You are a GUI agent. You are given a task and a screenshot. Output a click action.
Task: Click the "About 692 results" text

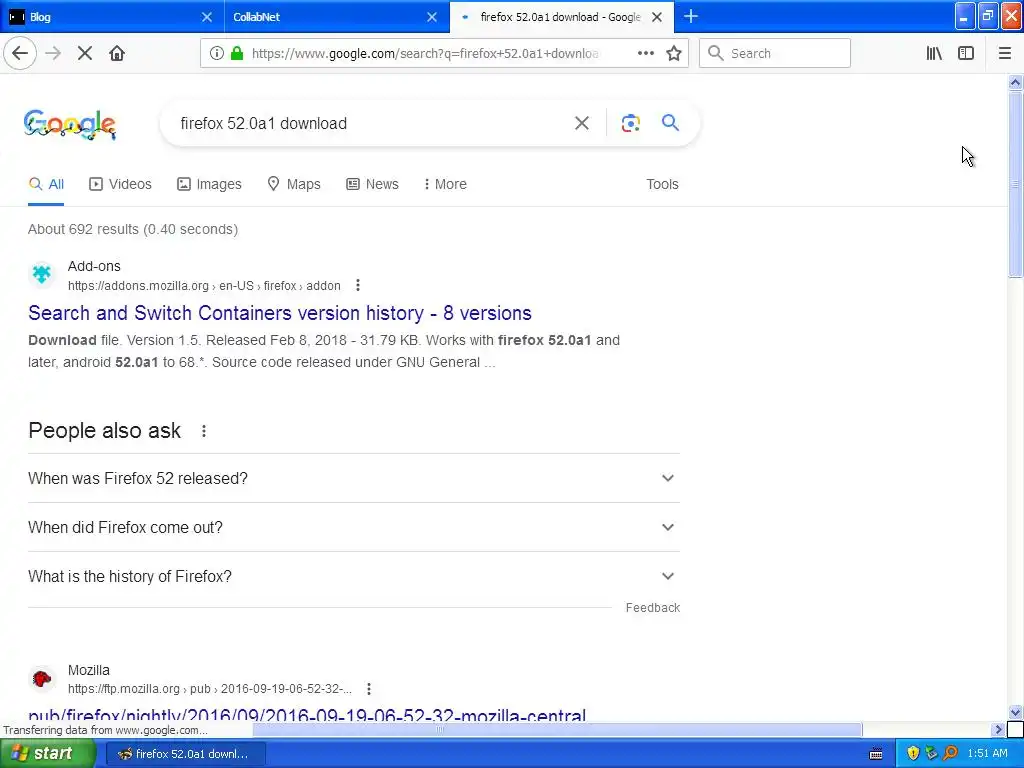tap(133, 229)
